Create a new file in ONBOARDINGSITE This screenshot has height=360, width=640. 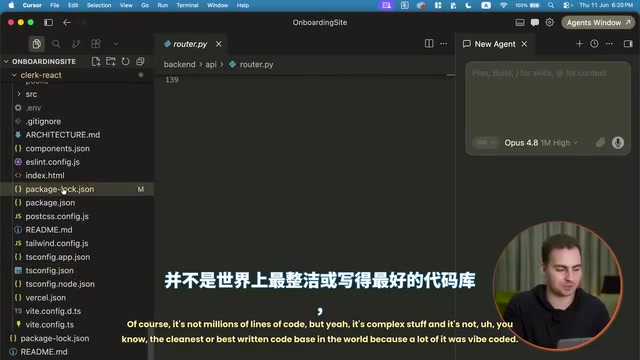(x=96, y=62)
